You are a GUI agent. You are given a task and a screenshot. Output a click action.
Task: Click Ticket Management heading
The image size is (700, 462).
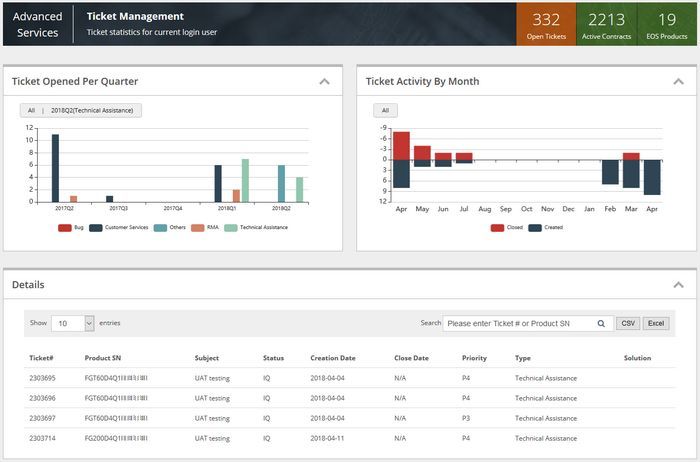pyautogui.click(x=135, y=17)
